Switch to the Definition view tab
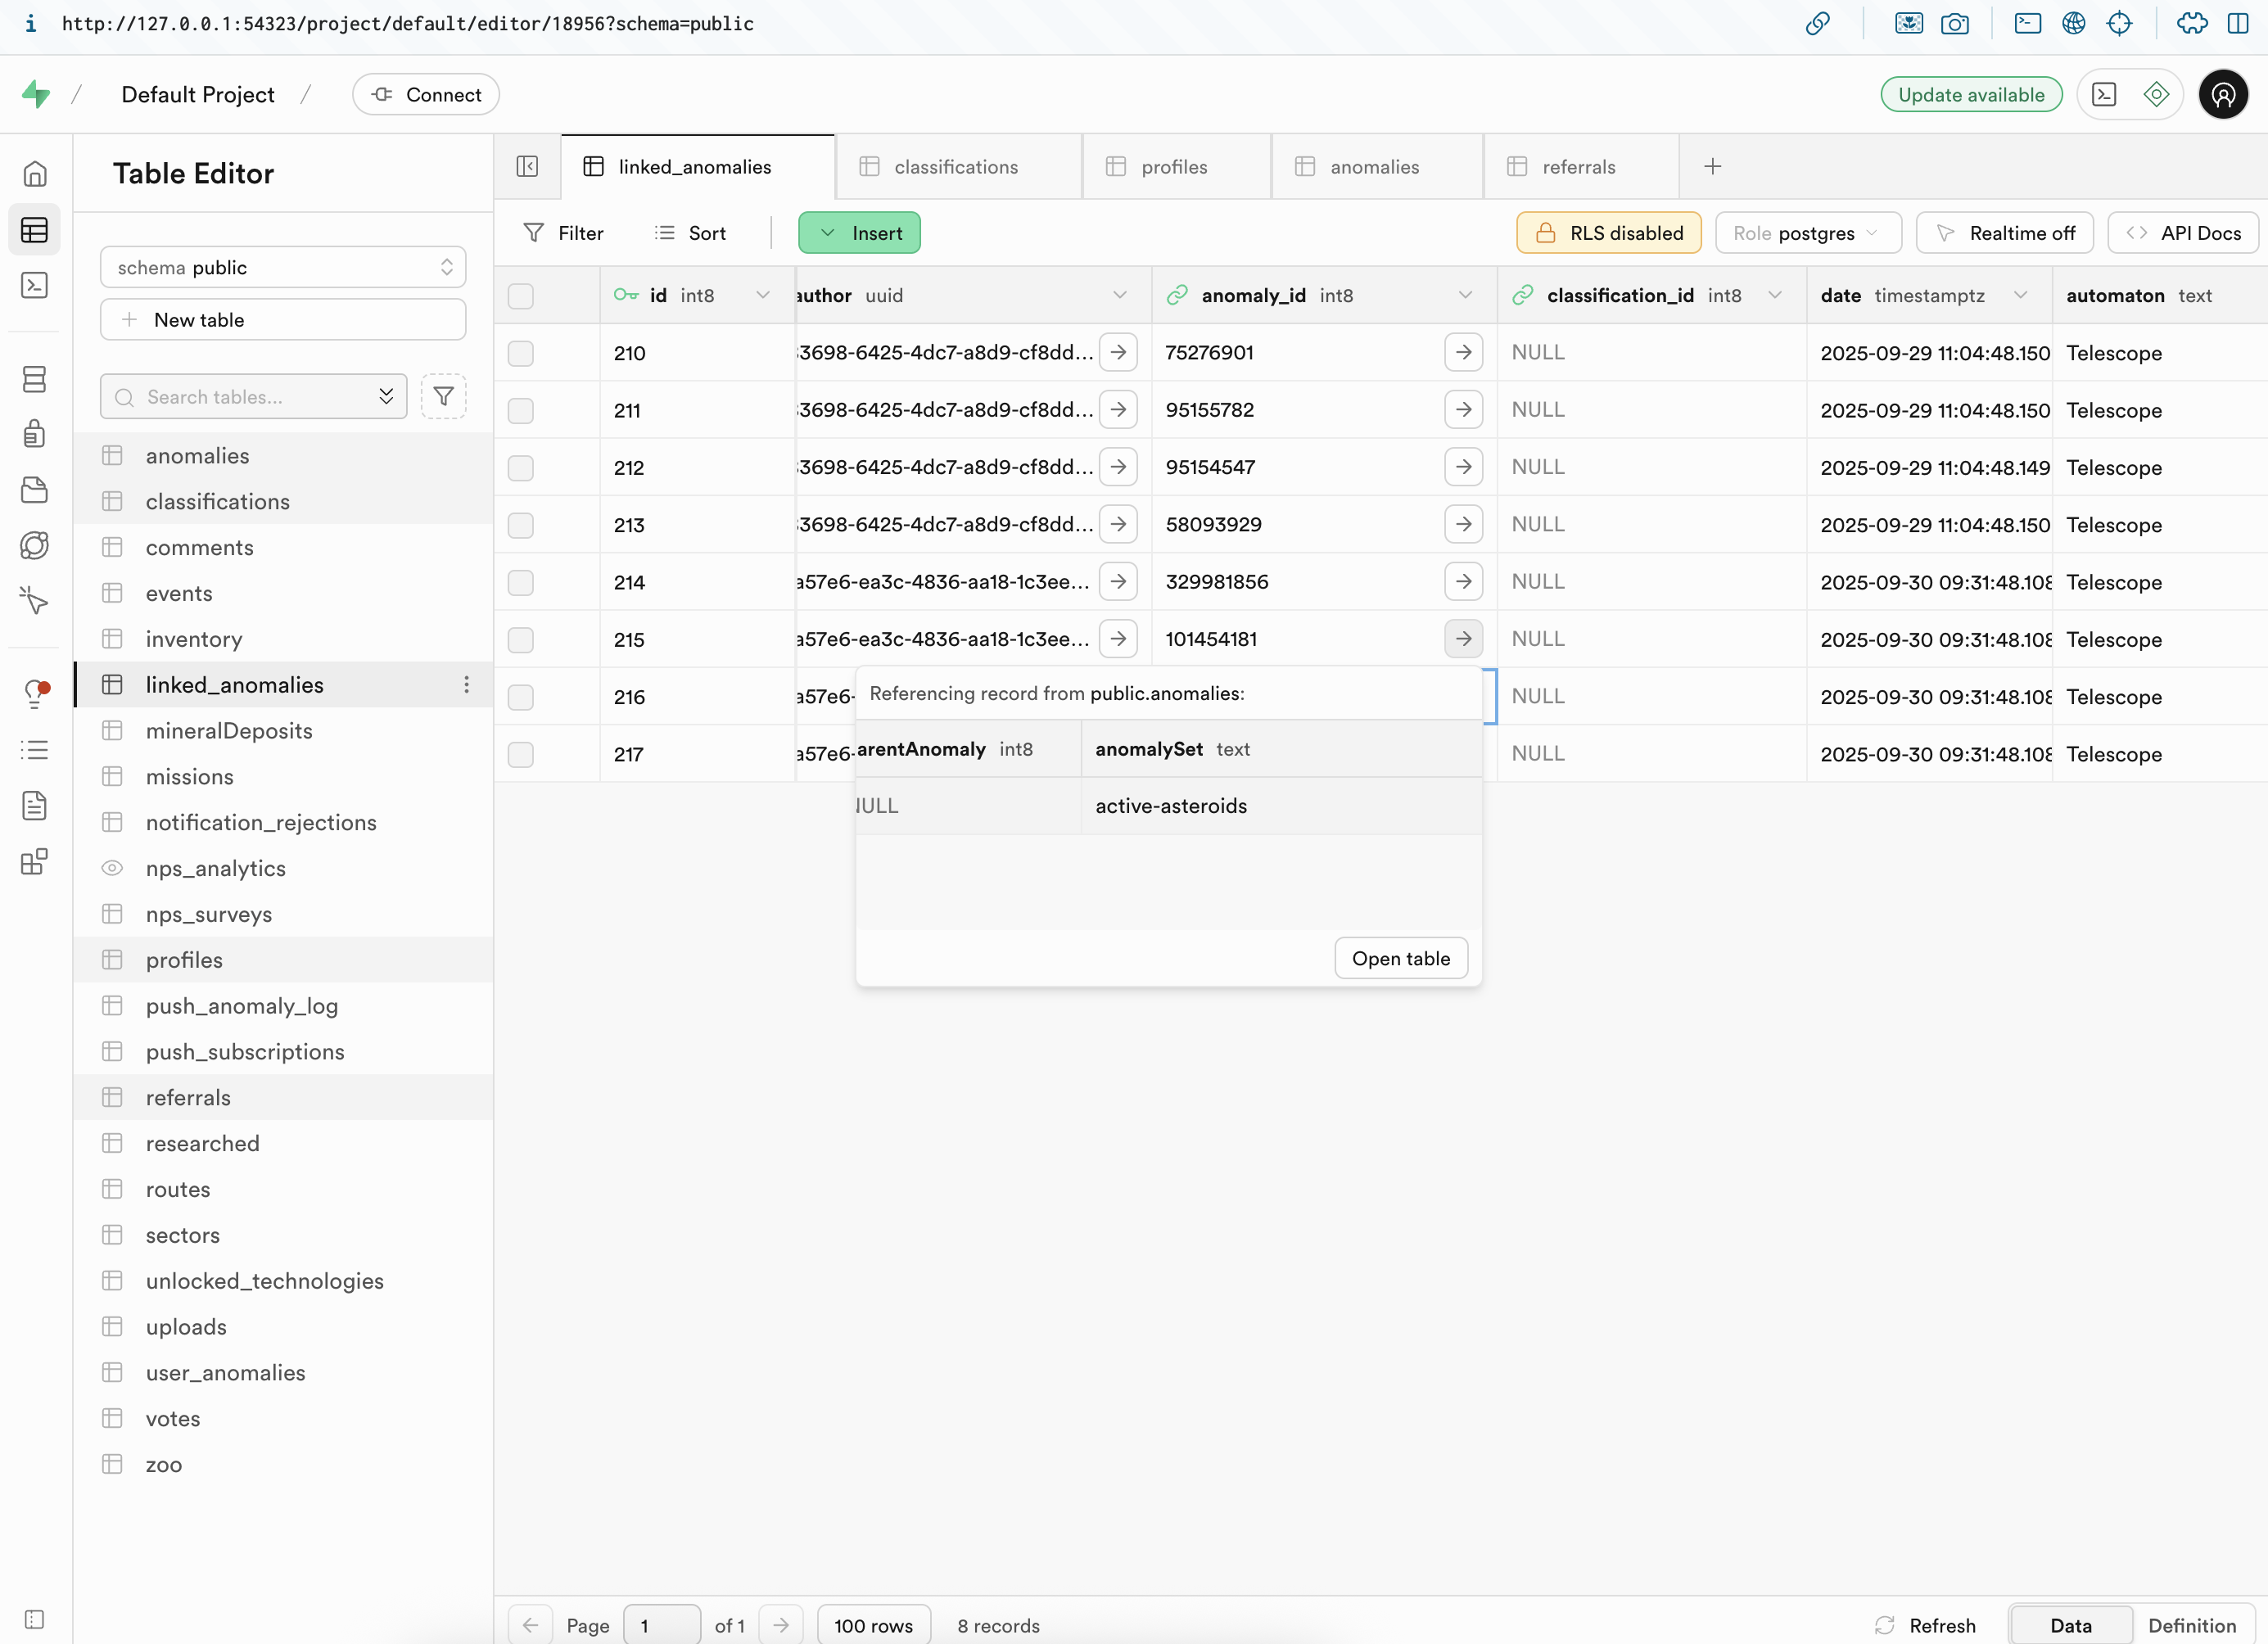 click(2191, 1625)
